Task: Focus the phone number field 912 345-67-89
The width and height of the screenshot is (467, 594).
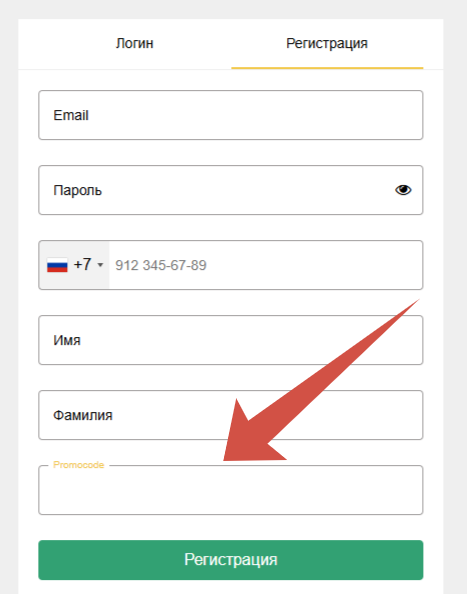Action: [x=266, y=265]
